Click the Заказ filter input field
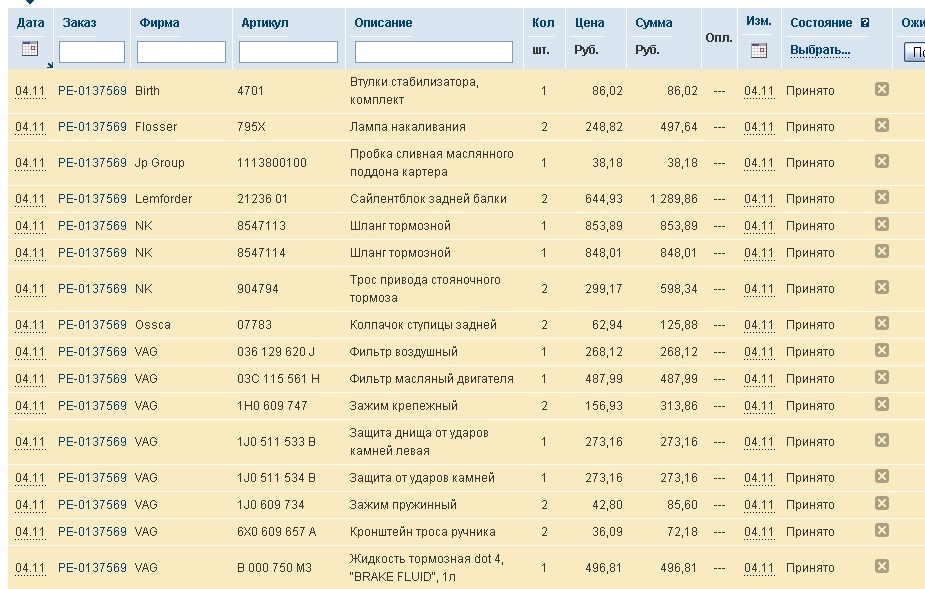The height and width of the screenshot is (589, 925). click(x=92, y=52)
